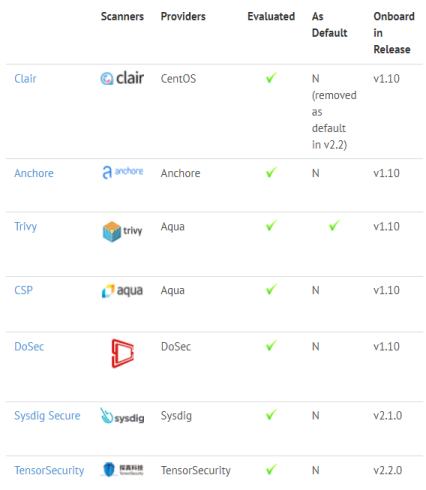This screenshot has width=426, height=490.
Task: Click the Trivy As Default green checkmark
Action: tap(334, 226)
